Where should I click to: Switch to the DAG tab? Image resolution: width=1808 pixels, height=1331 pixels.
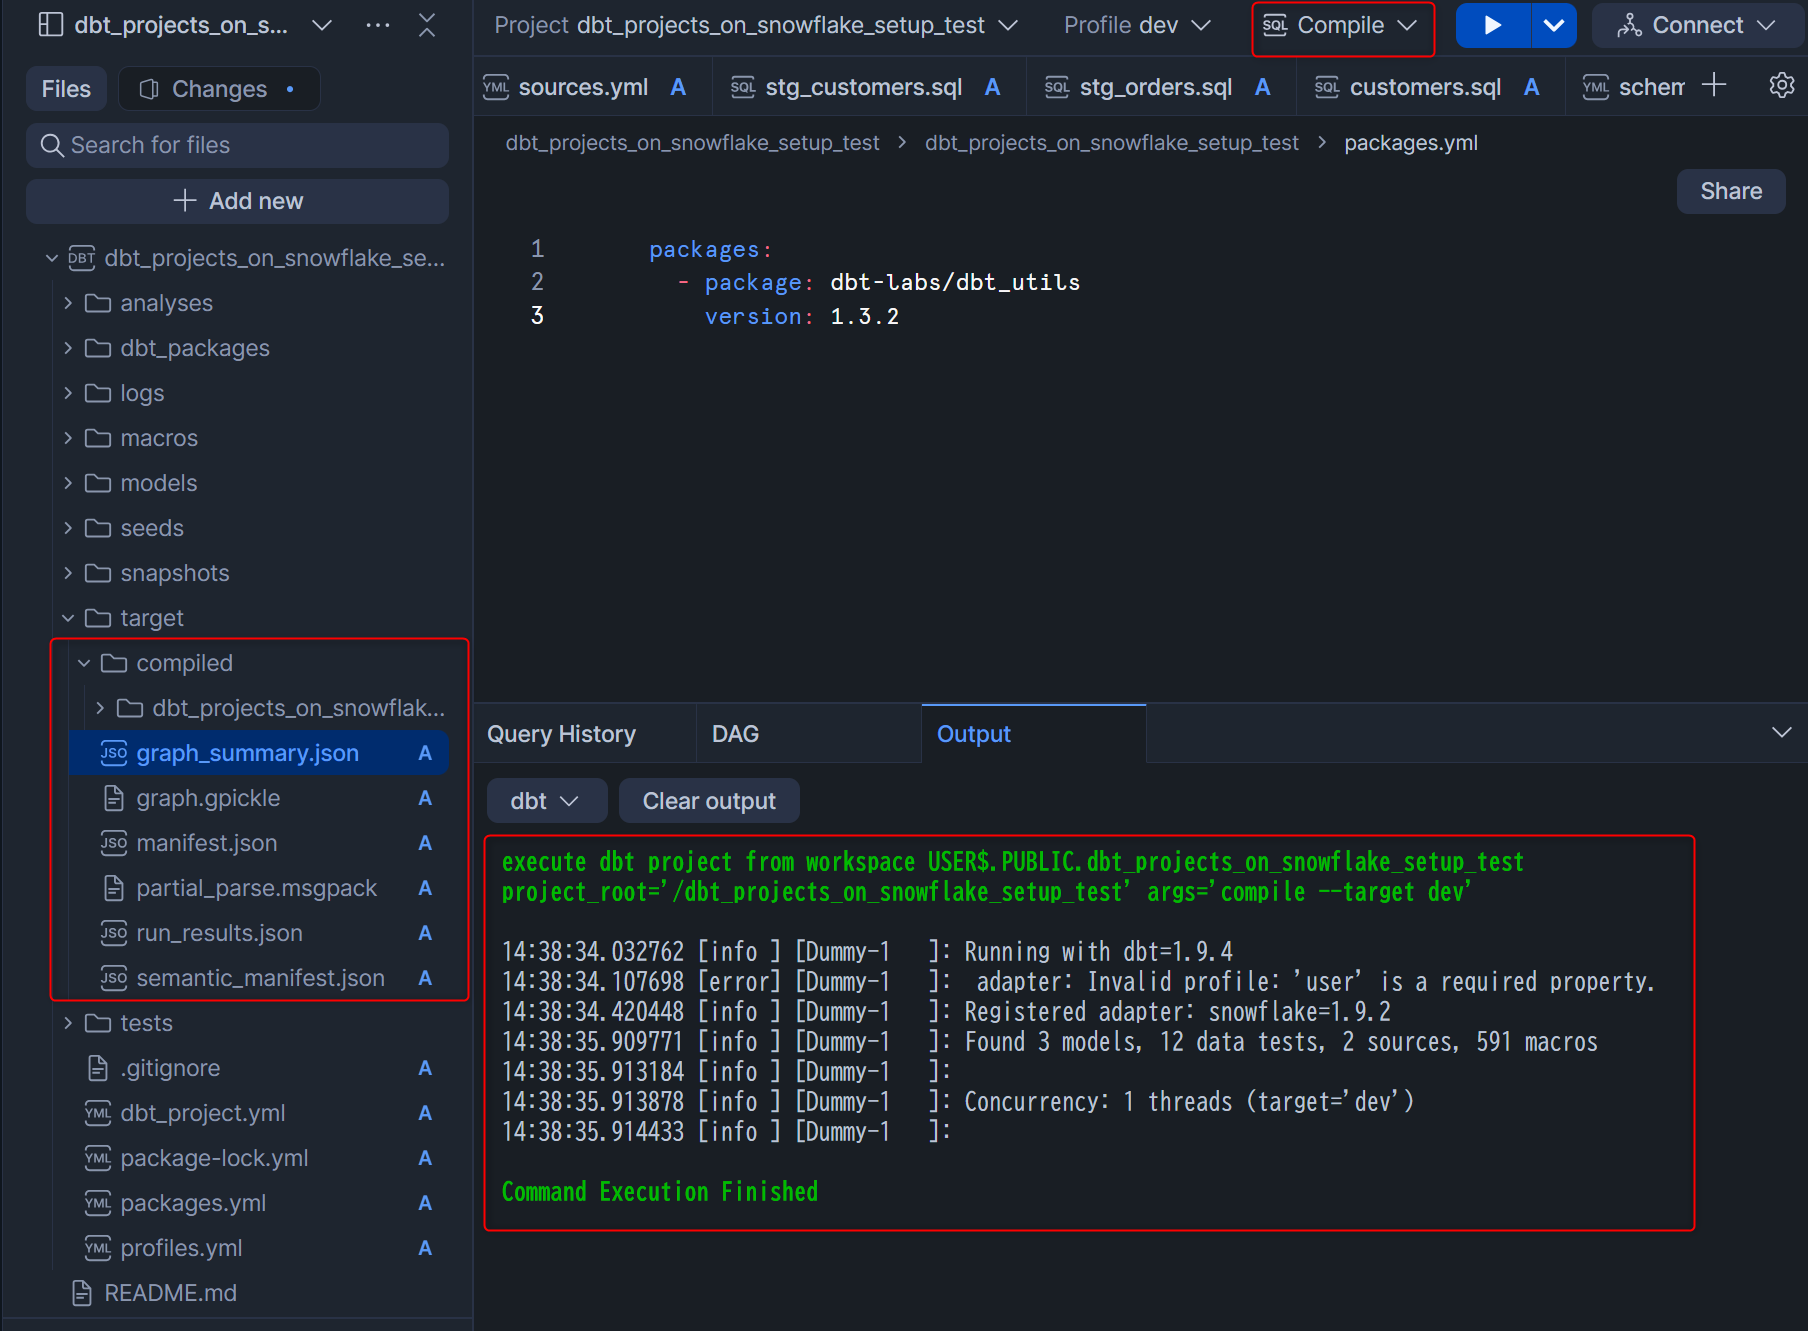(735, 734)
